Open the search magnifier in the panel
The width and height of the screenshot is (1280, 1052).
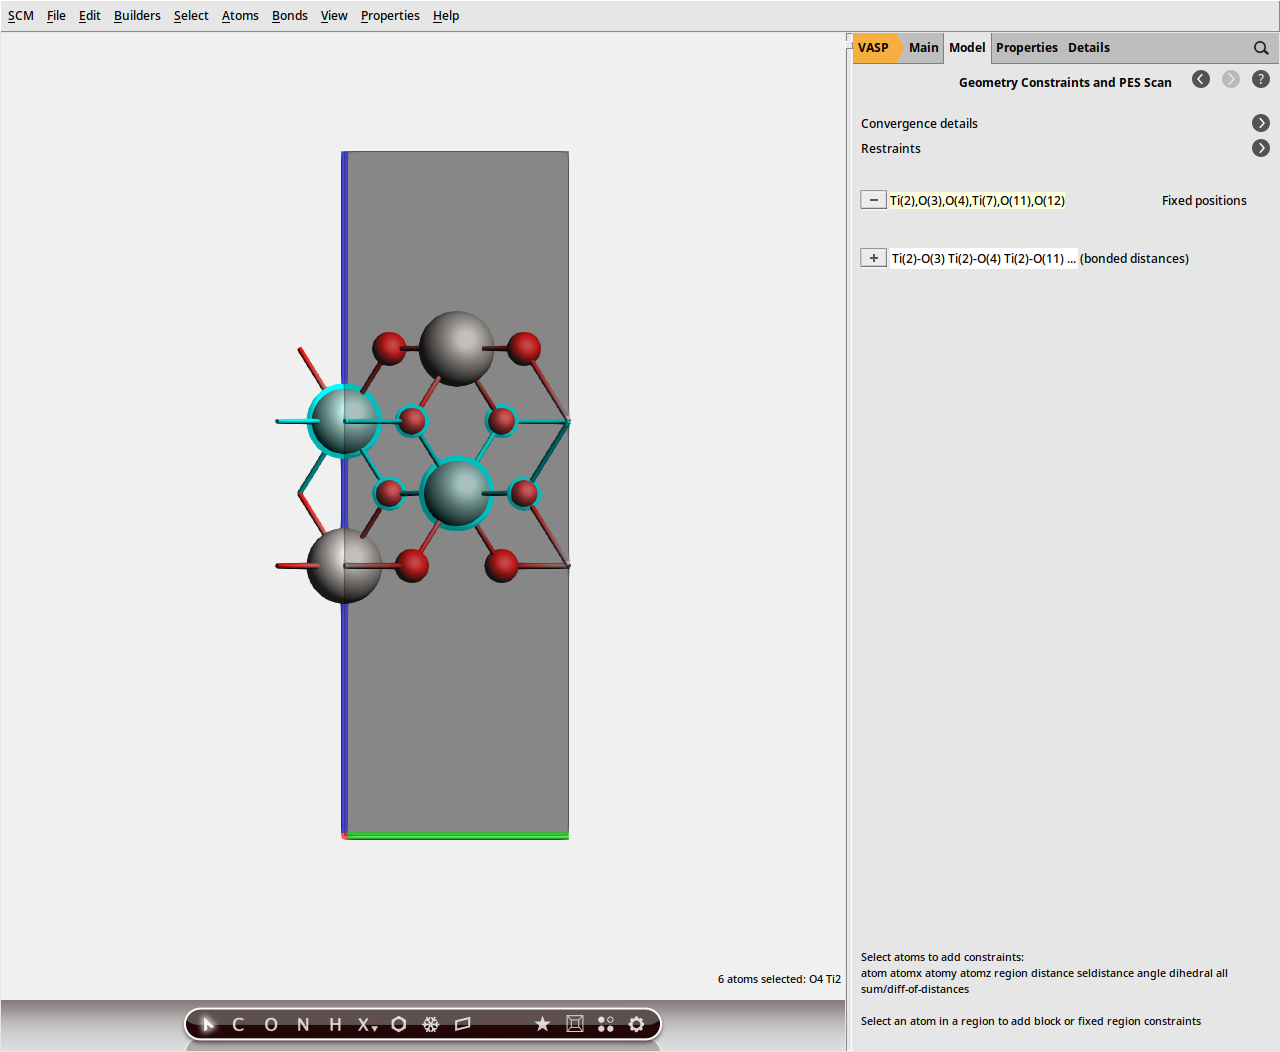coord(1260,47)
